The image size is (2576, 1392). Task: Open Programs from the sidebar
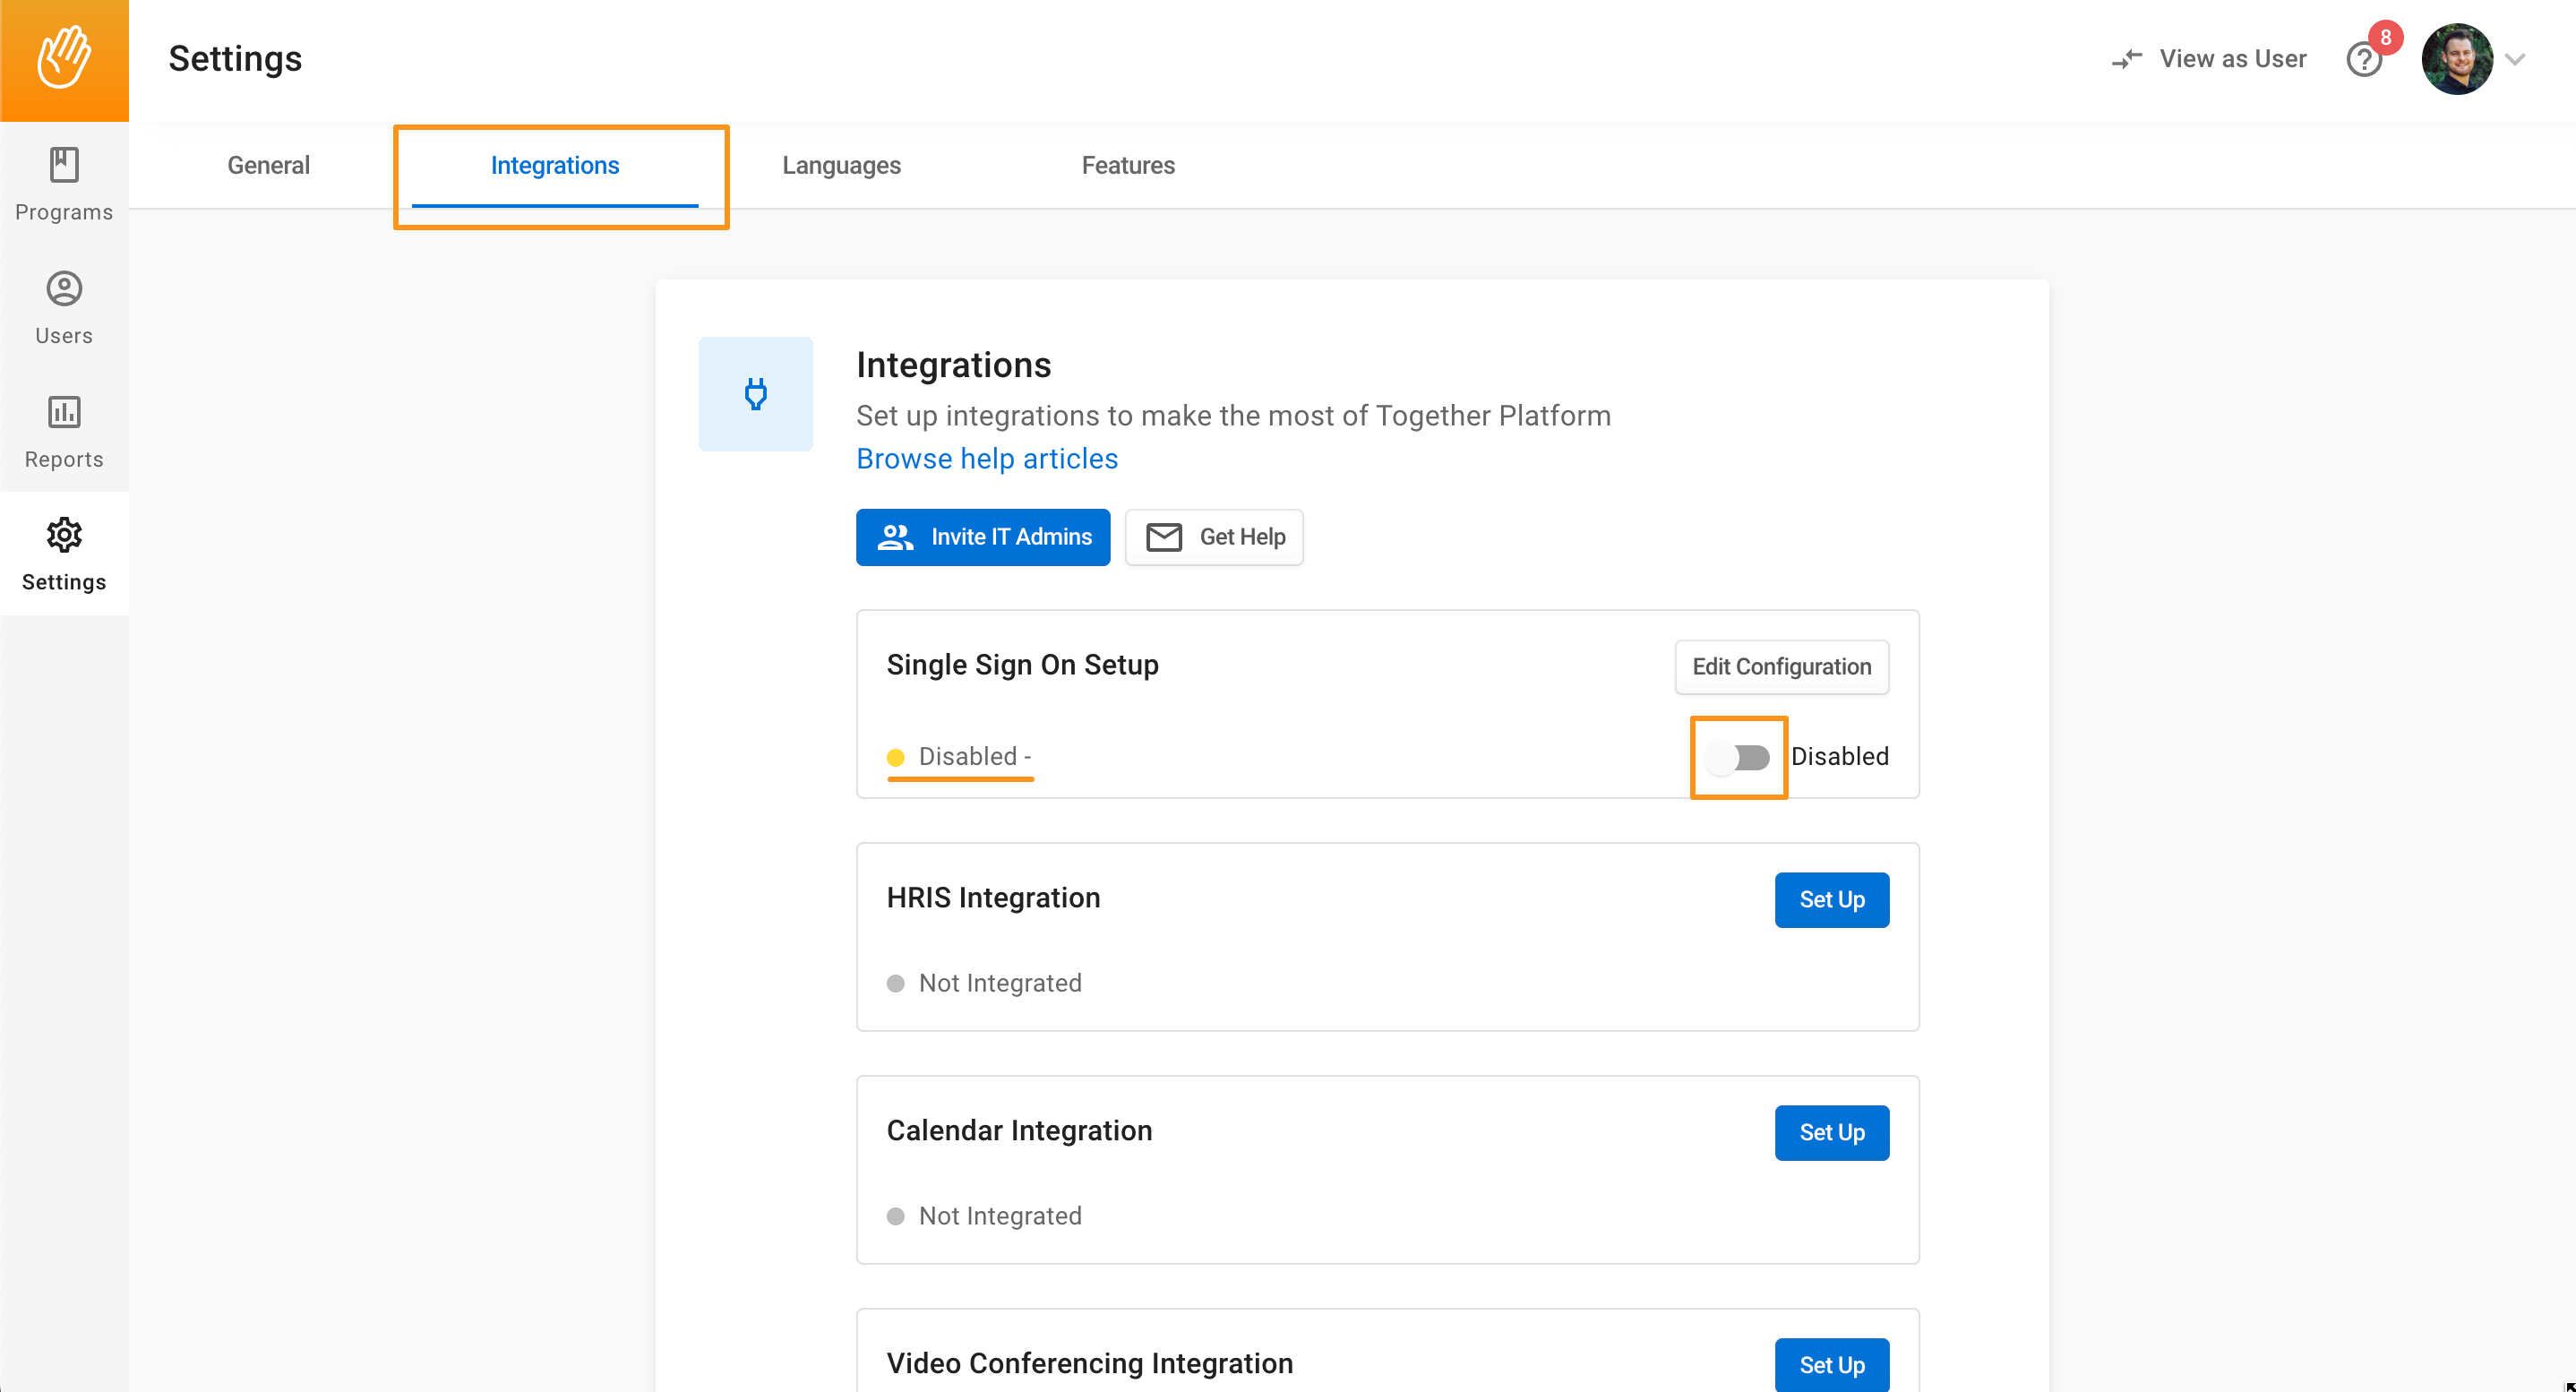pyautogui.click(x=64, y=184)
